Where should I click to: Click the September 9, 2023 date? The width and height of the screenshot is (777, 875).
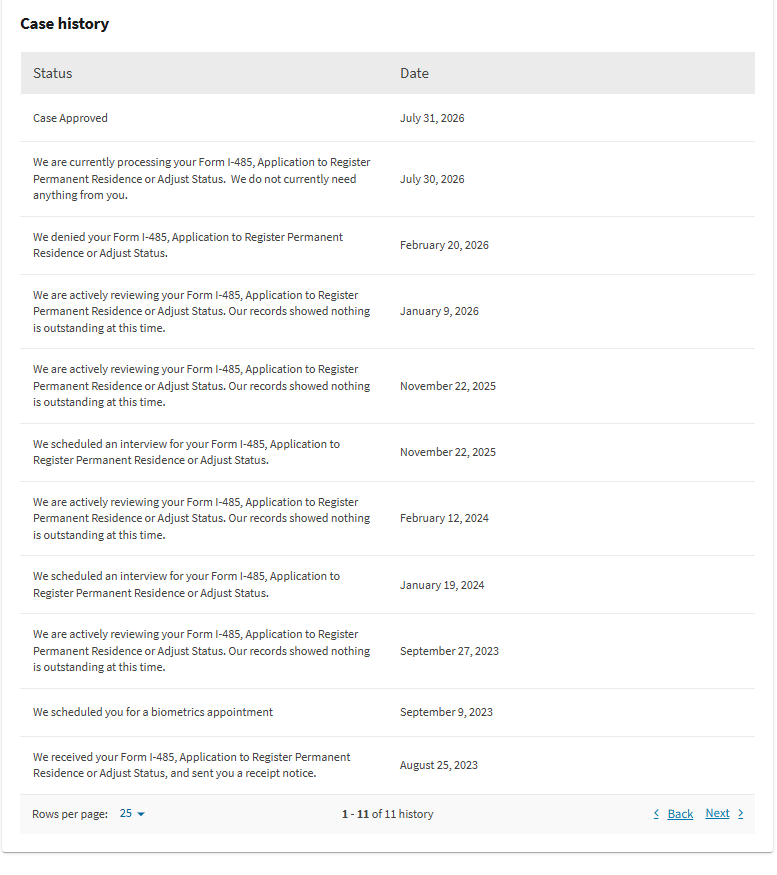click(x=446, y=713)
